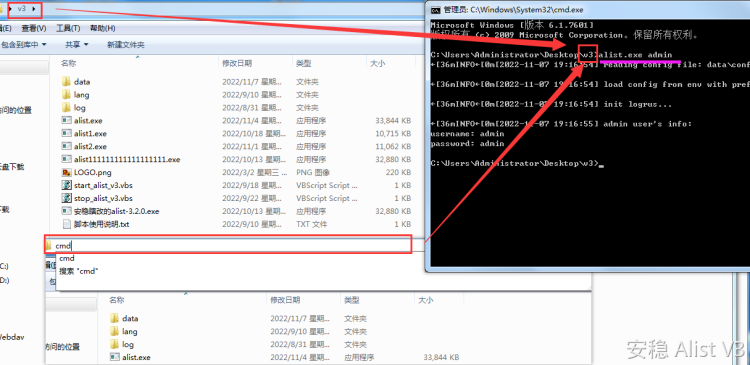The image size is (750, 365).
Task: Sort by 大小 column in lower window
Action: (426, 300)
